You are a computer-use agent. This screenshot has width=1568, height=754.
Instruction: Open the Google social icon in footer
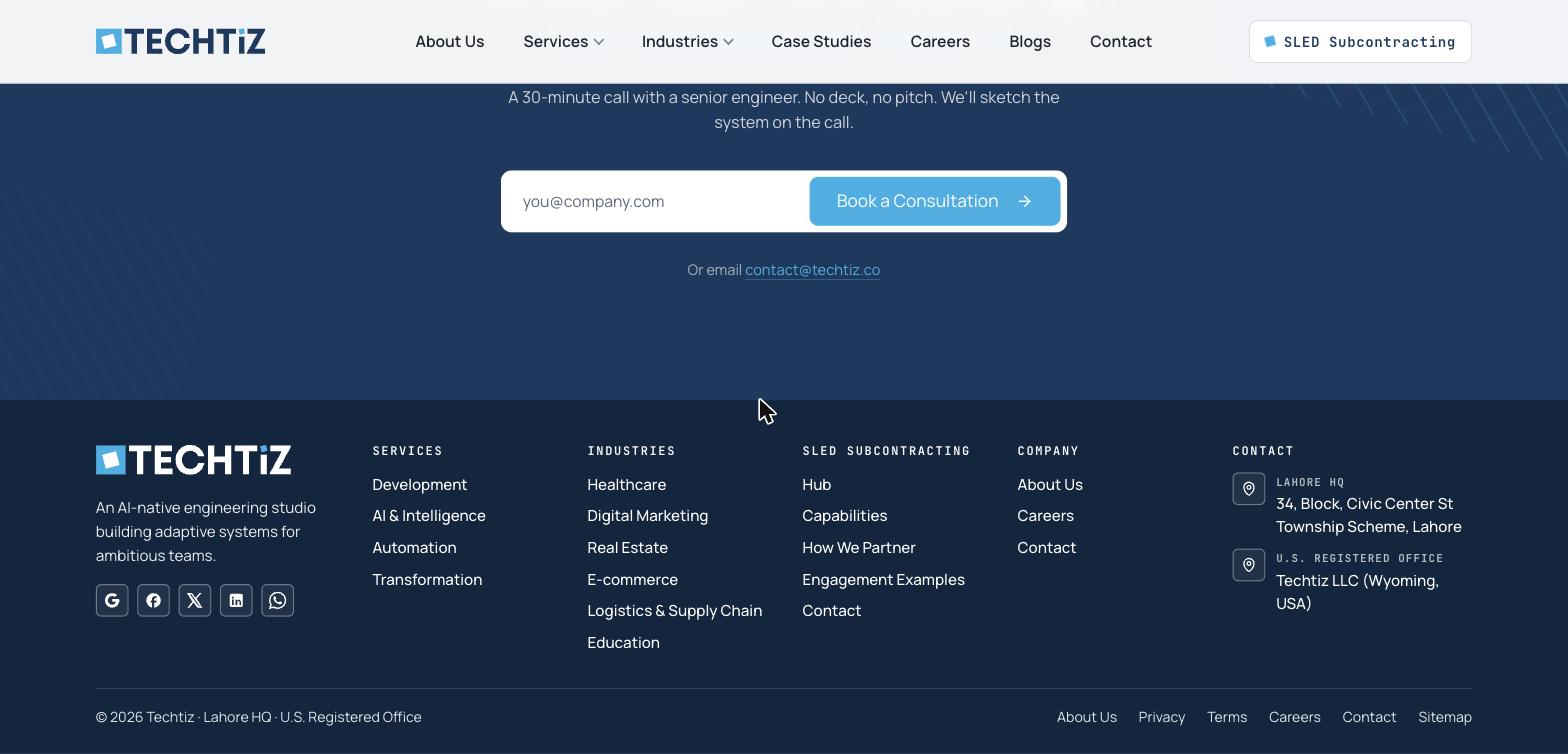pyautogui.click(x=112, y=601)
